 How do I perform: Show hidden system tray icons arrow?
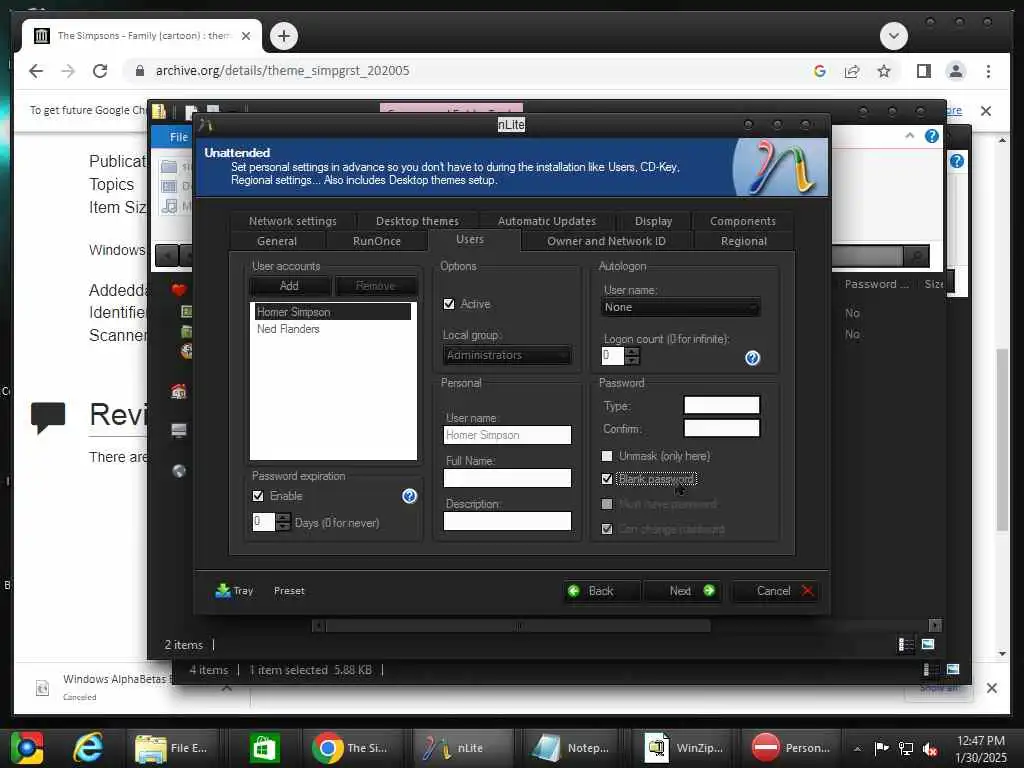click(x=857, y=748)
